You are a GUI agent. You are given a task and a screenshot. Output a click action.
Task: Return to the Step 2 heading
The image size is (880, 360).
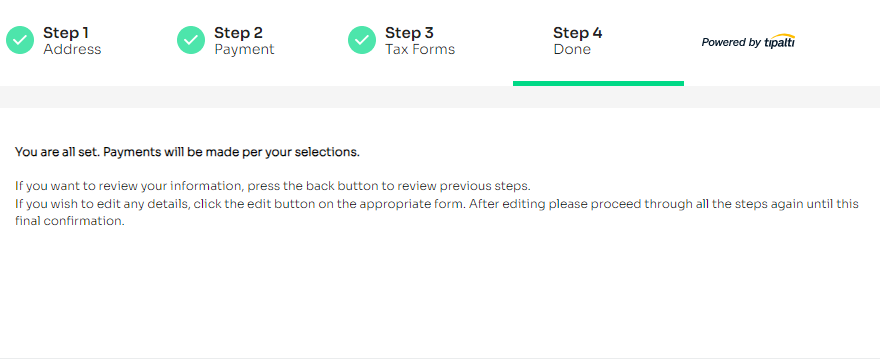point(238,33)
